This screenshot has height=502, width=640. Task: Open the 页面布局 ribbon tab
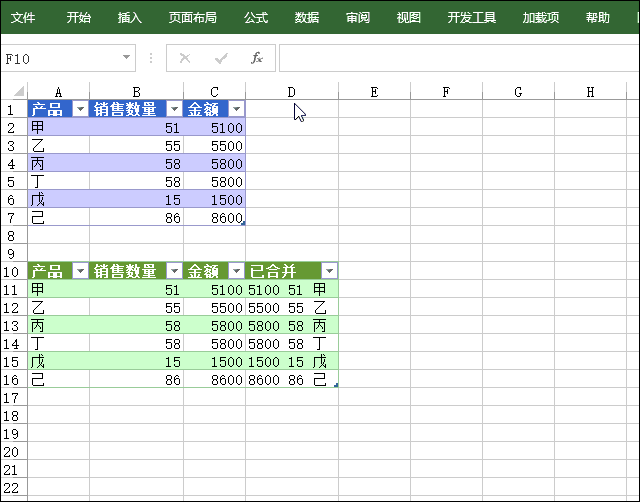193,18
